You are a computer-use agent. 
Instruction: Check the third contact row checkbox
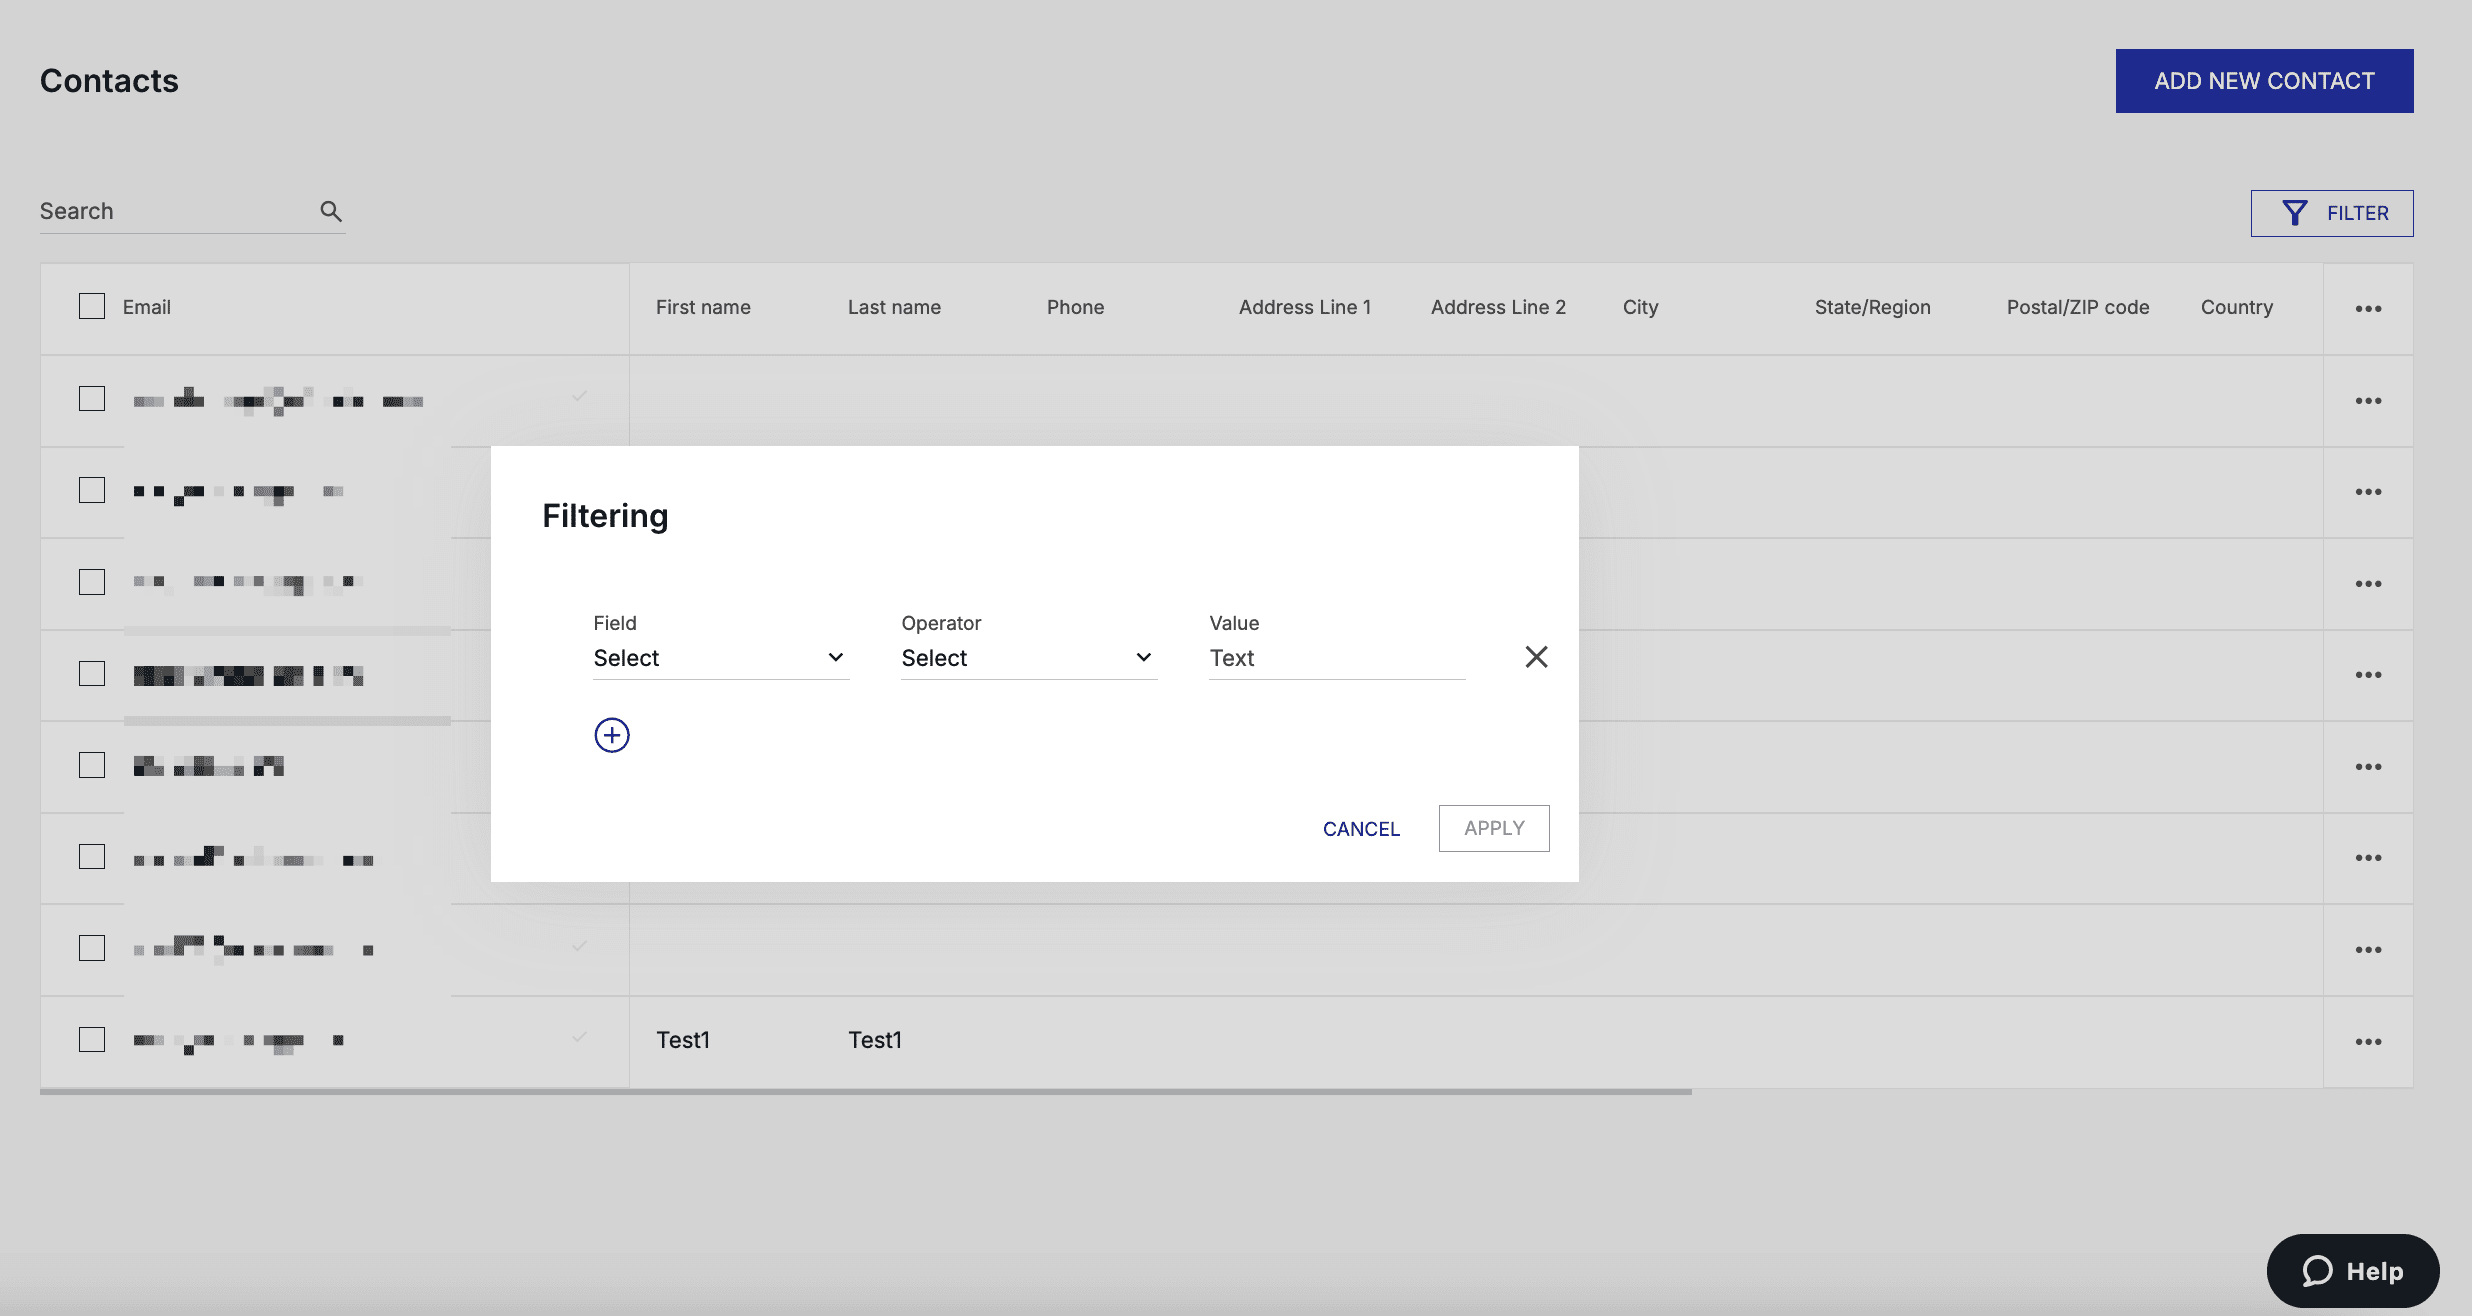point(92,582)
